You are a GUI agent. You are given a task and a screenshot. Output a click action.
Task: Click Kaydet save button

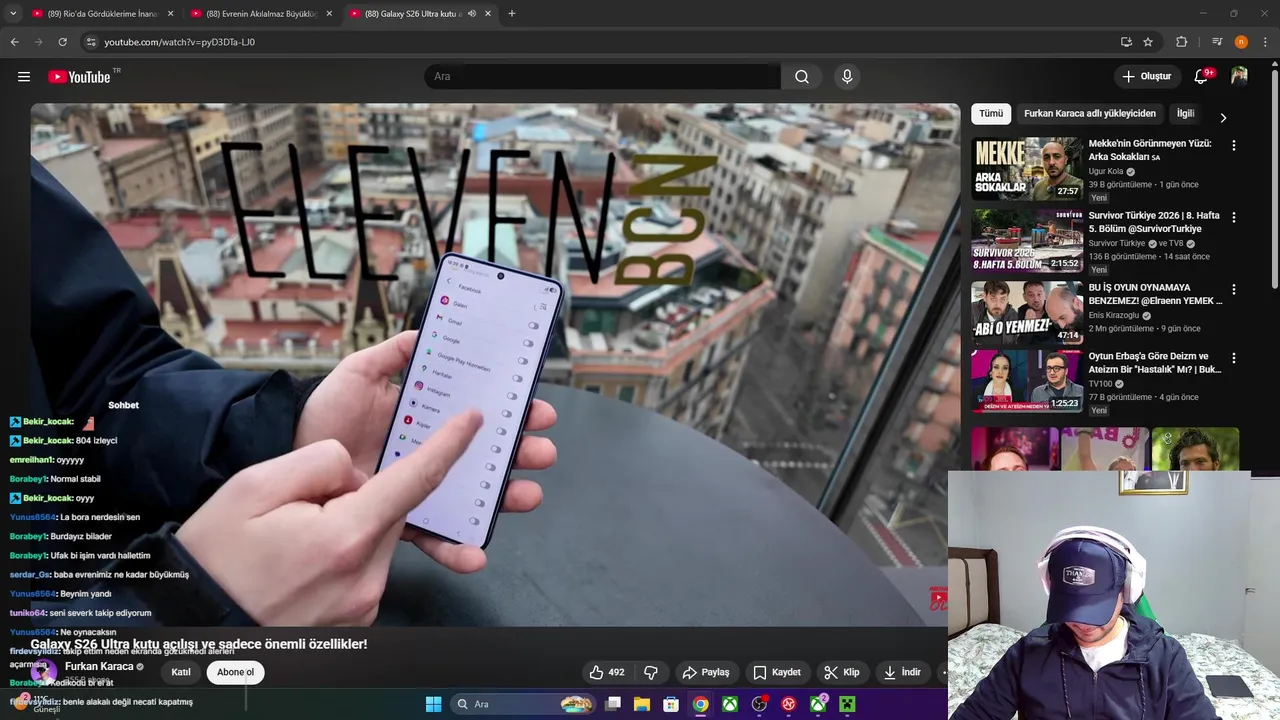(x=777, y=672)
